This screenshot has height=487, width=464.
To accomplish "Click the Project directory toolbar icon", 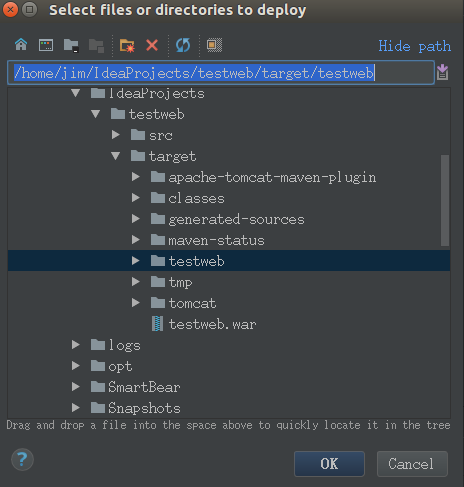I will 71,45.
